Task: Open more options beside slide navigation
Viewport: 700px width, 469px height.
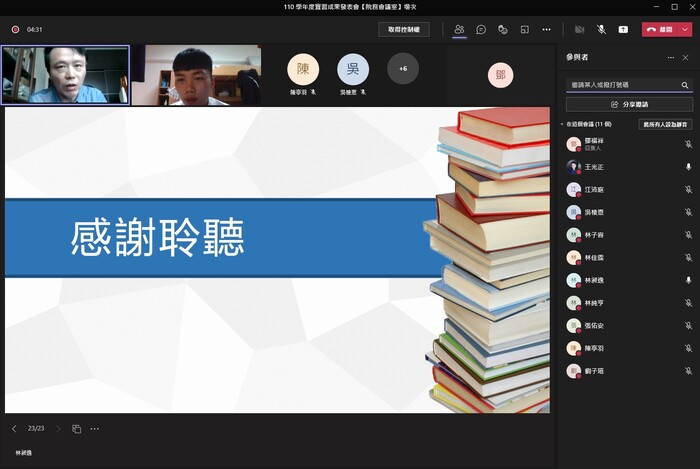Action: point(95,428)
